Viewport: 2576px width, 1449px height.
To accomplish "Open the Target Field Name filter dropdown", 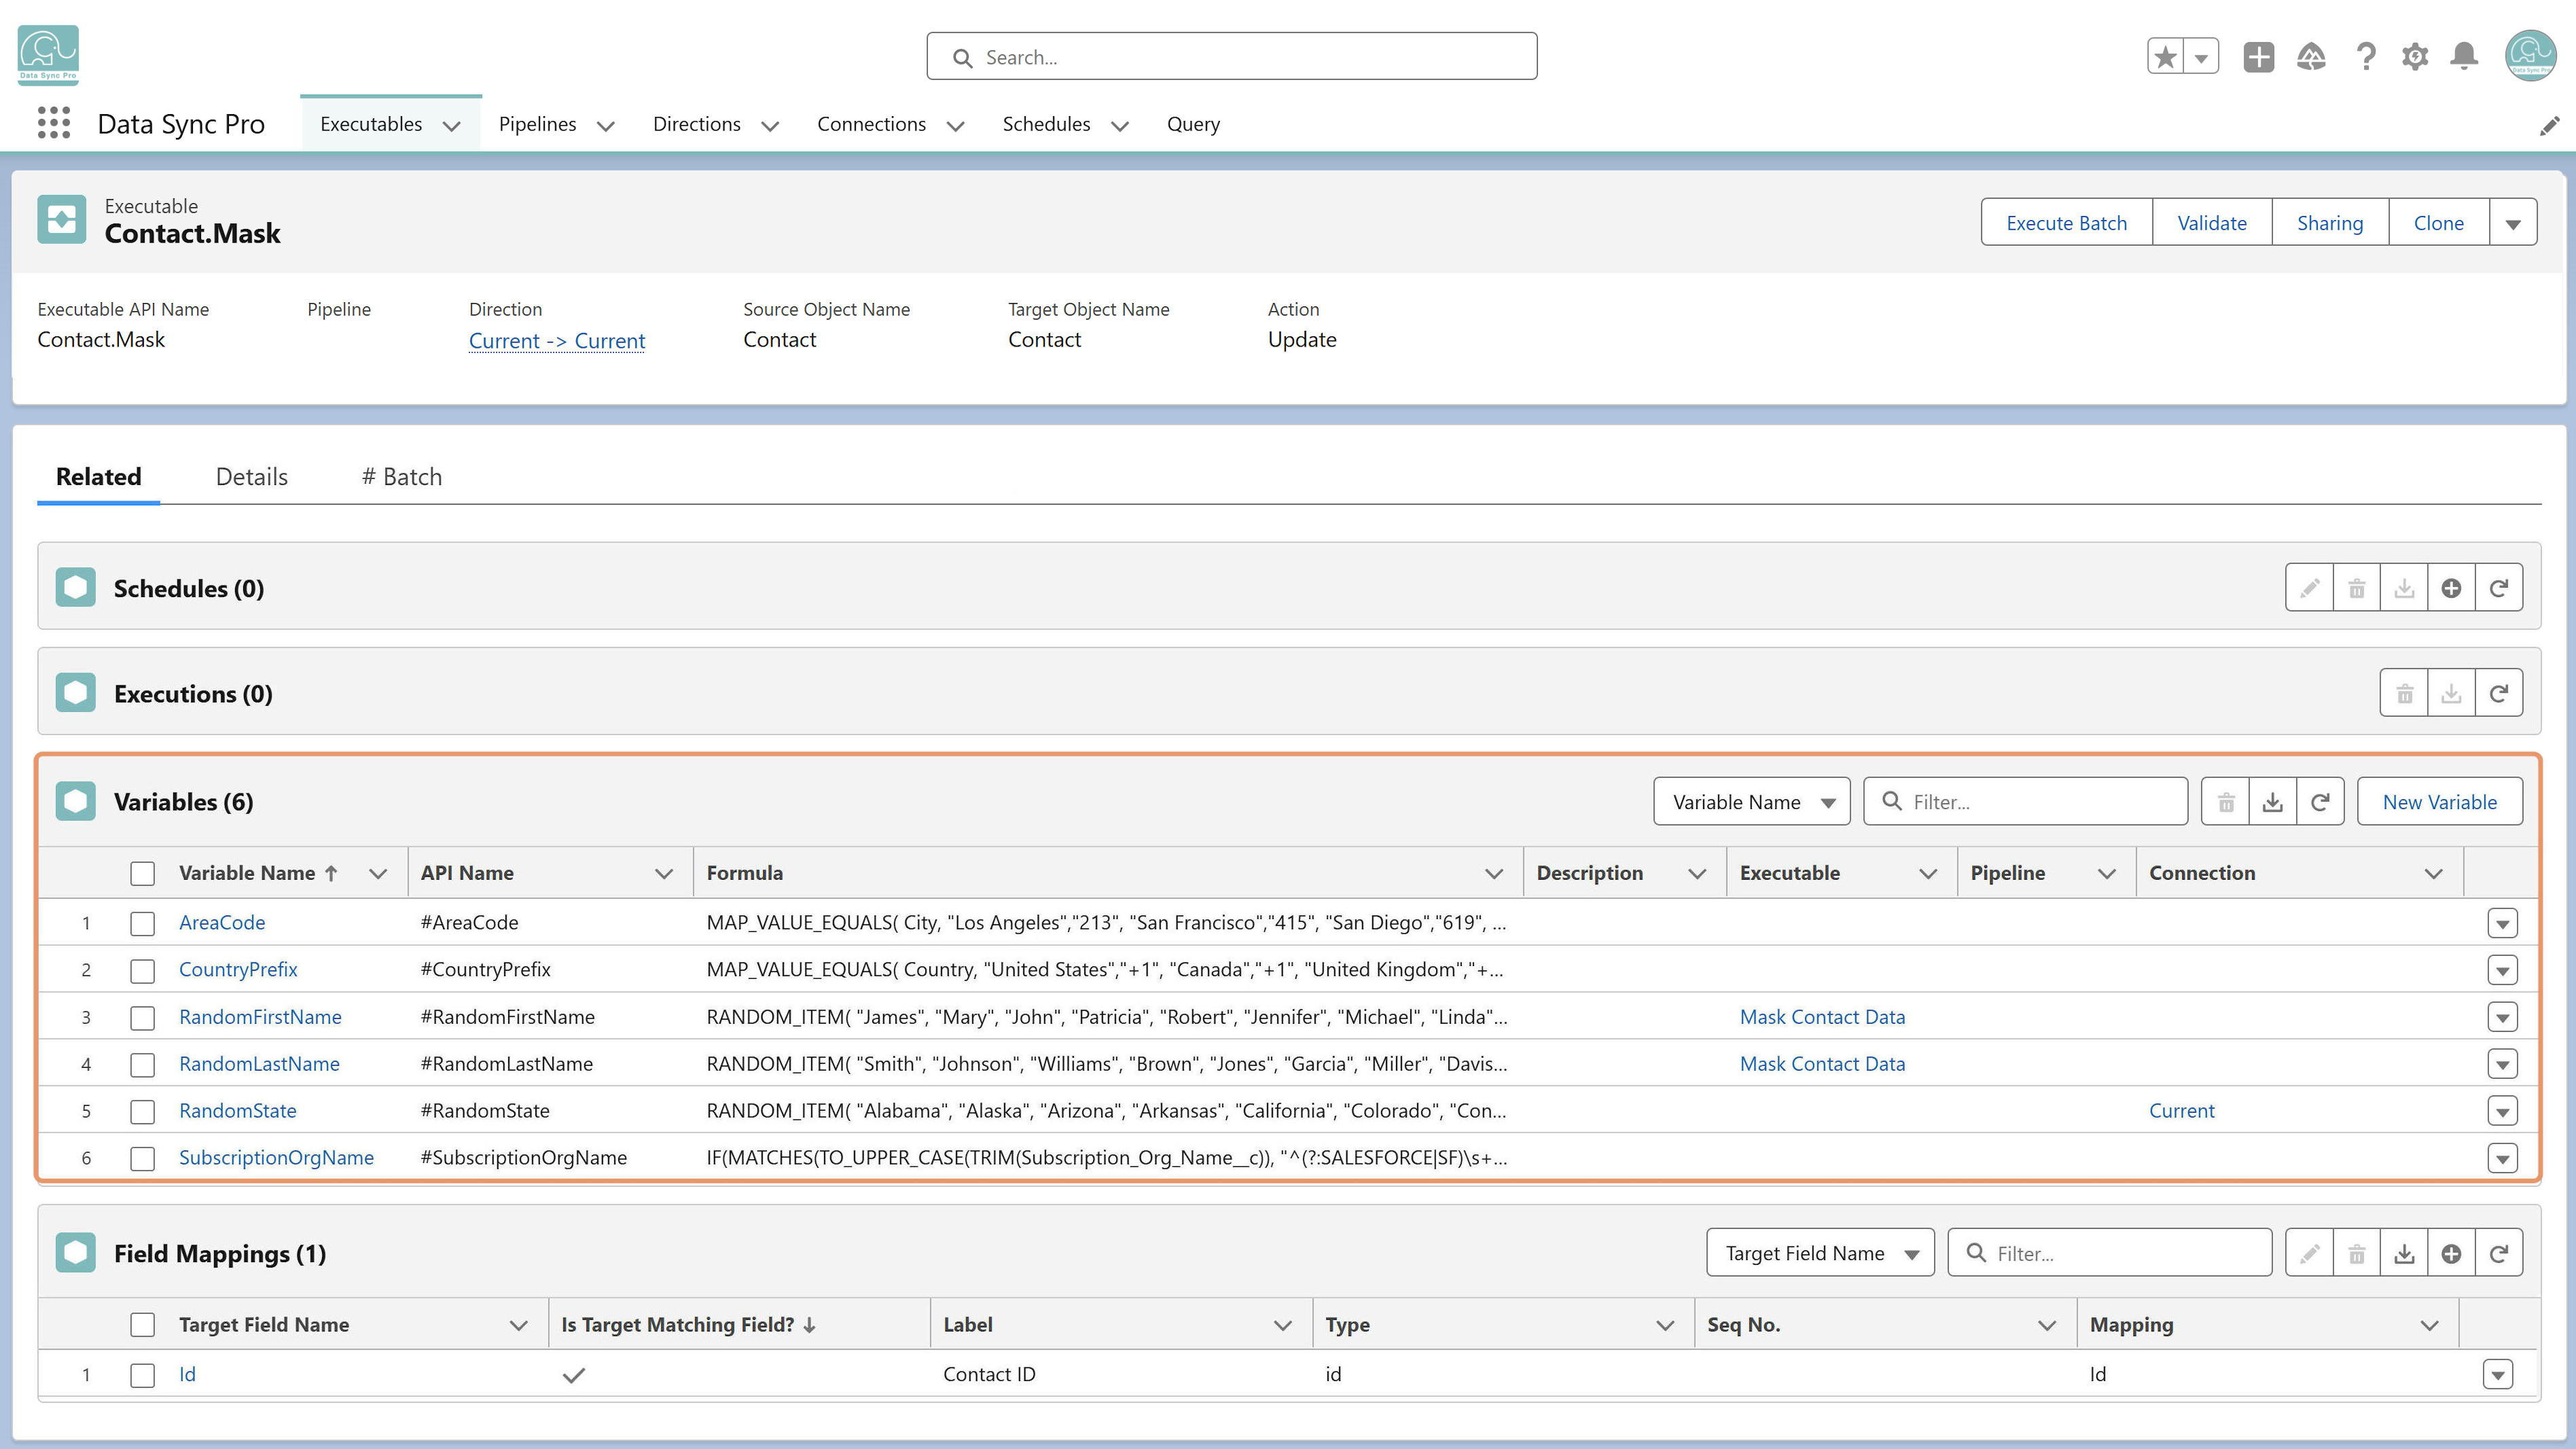I will click(1820, 1253).
